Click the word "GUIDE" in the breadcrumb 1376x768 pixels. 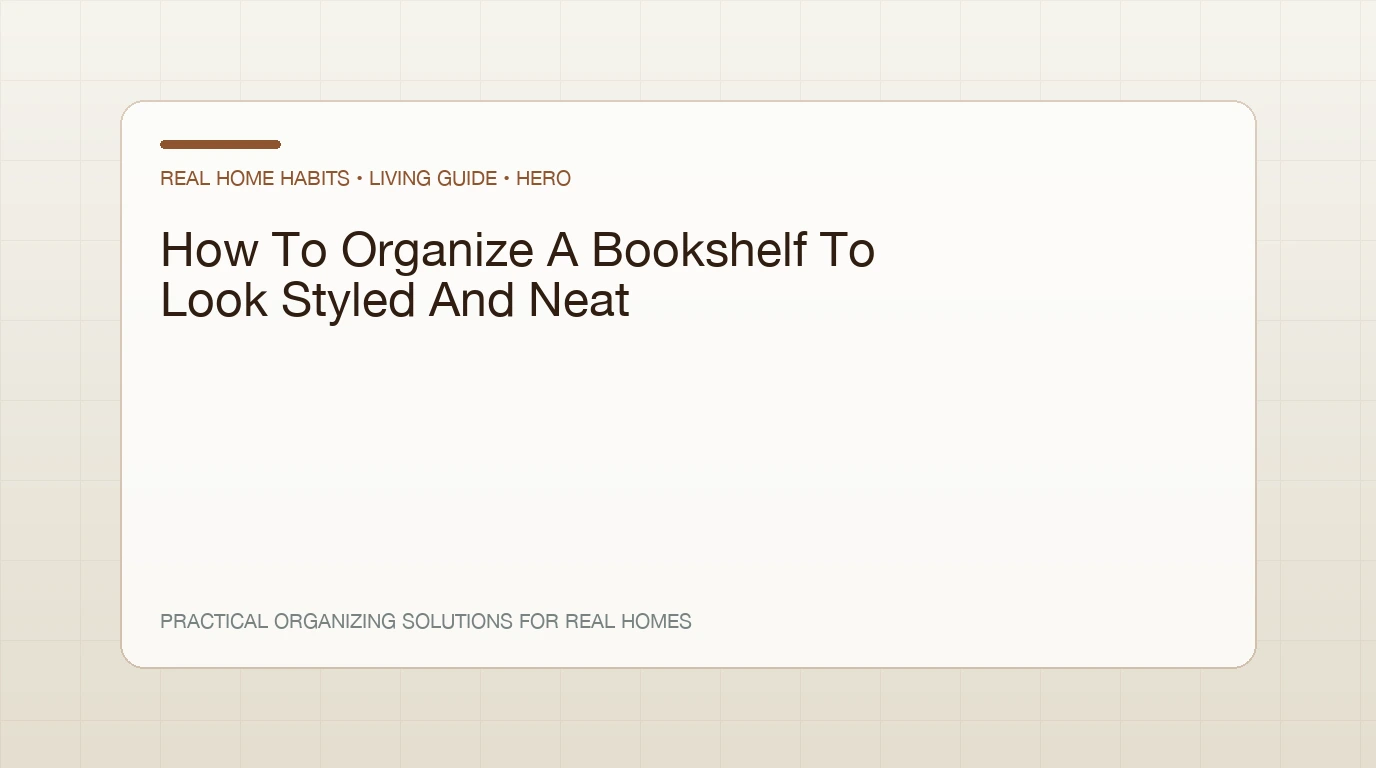pos(465,178)
